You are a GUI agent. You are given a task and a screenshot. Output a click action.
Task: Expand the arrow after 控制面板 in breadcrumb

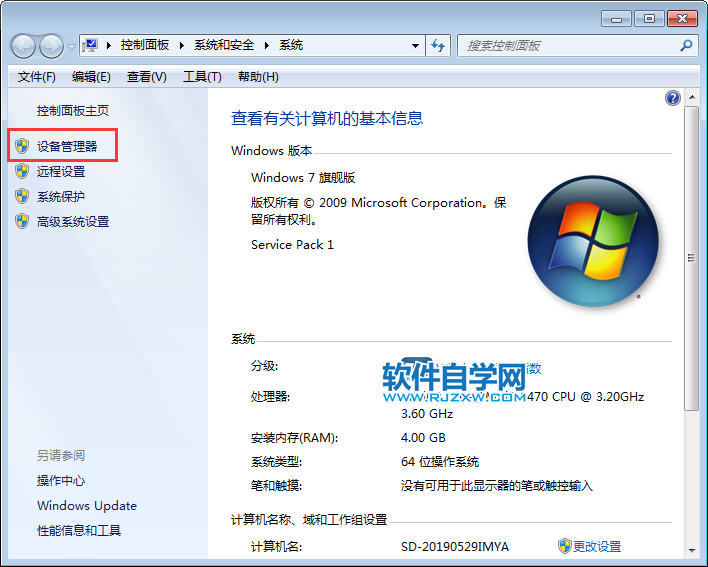[182, 45]
